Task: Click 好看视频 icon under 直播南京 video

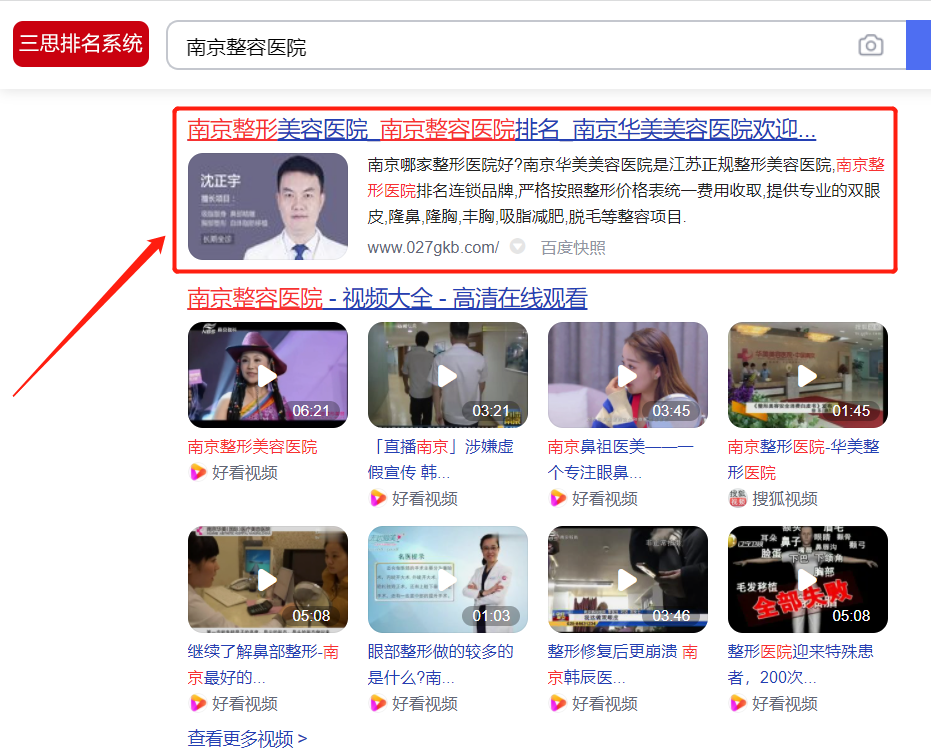Action: 377,499
